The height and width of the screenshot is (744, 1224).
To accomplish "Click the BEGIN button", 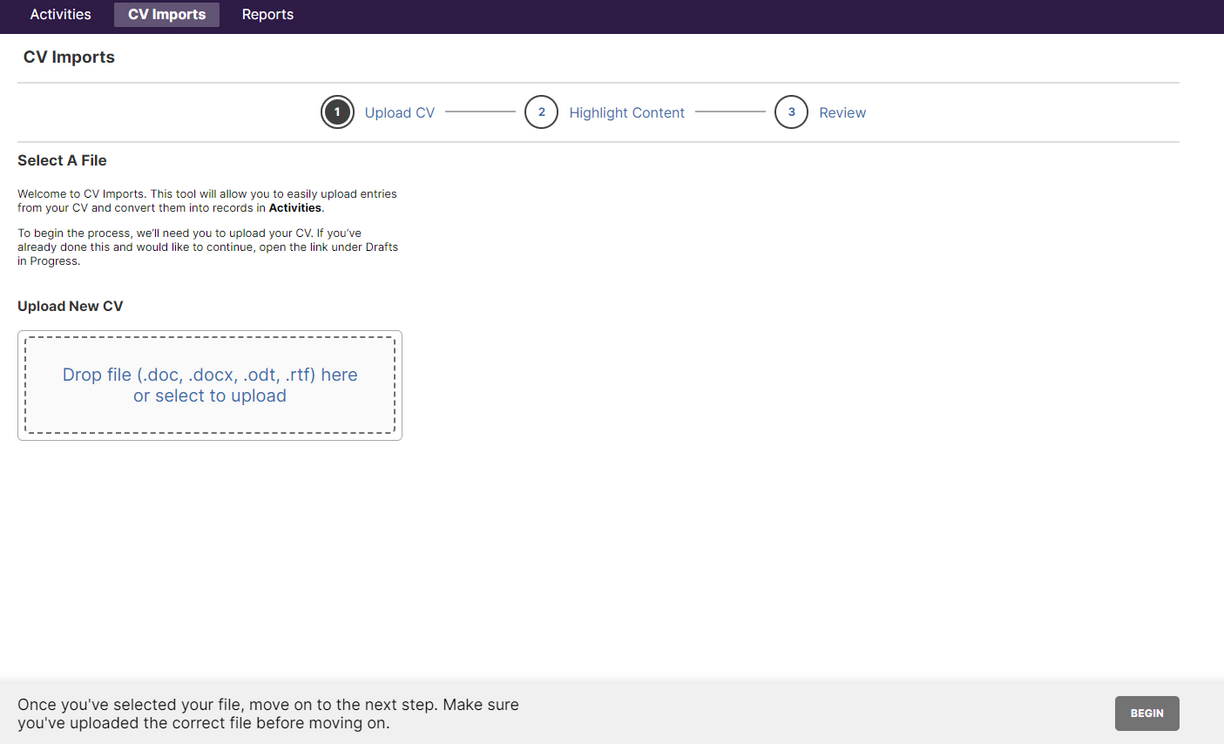I will [x=1147, y=713].
